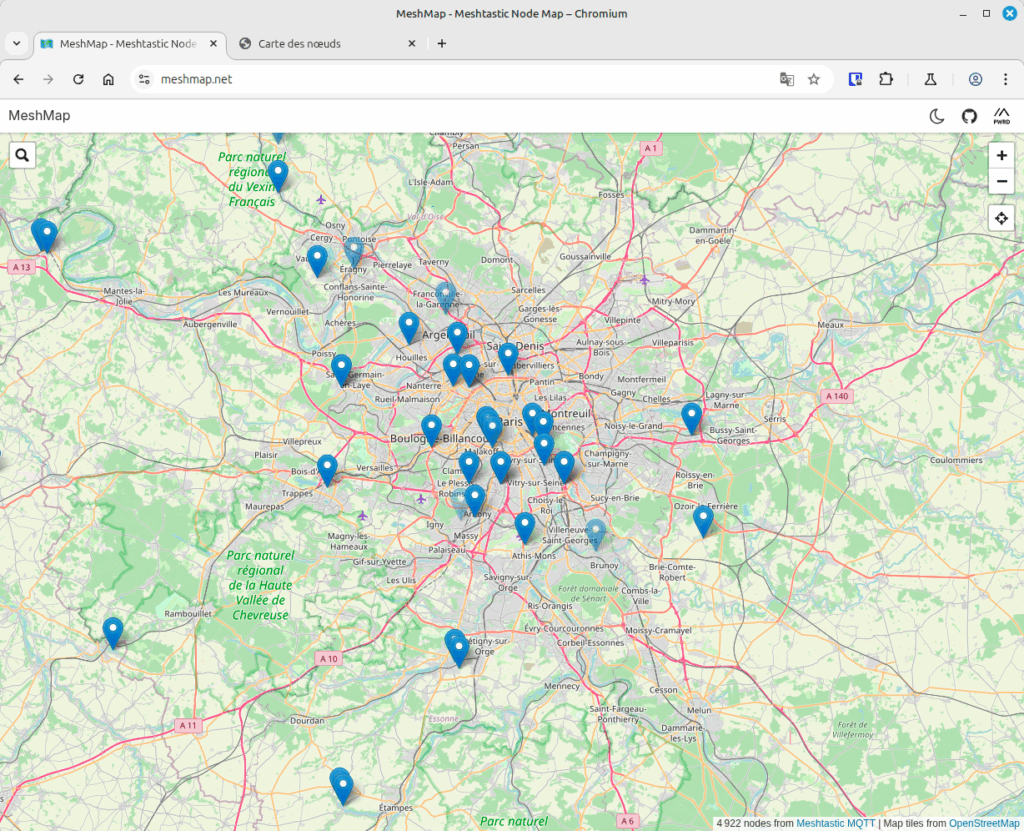The image size is (1024, 831).
Task: Open the Extensions puzzle menu
Action: (x=886, y=79)
